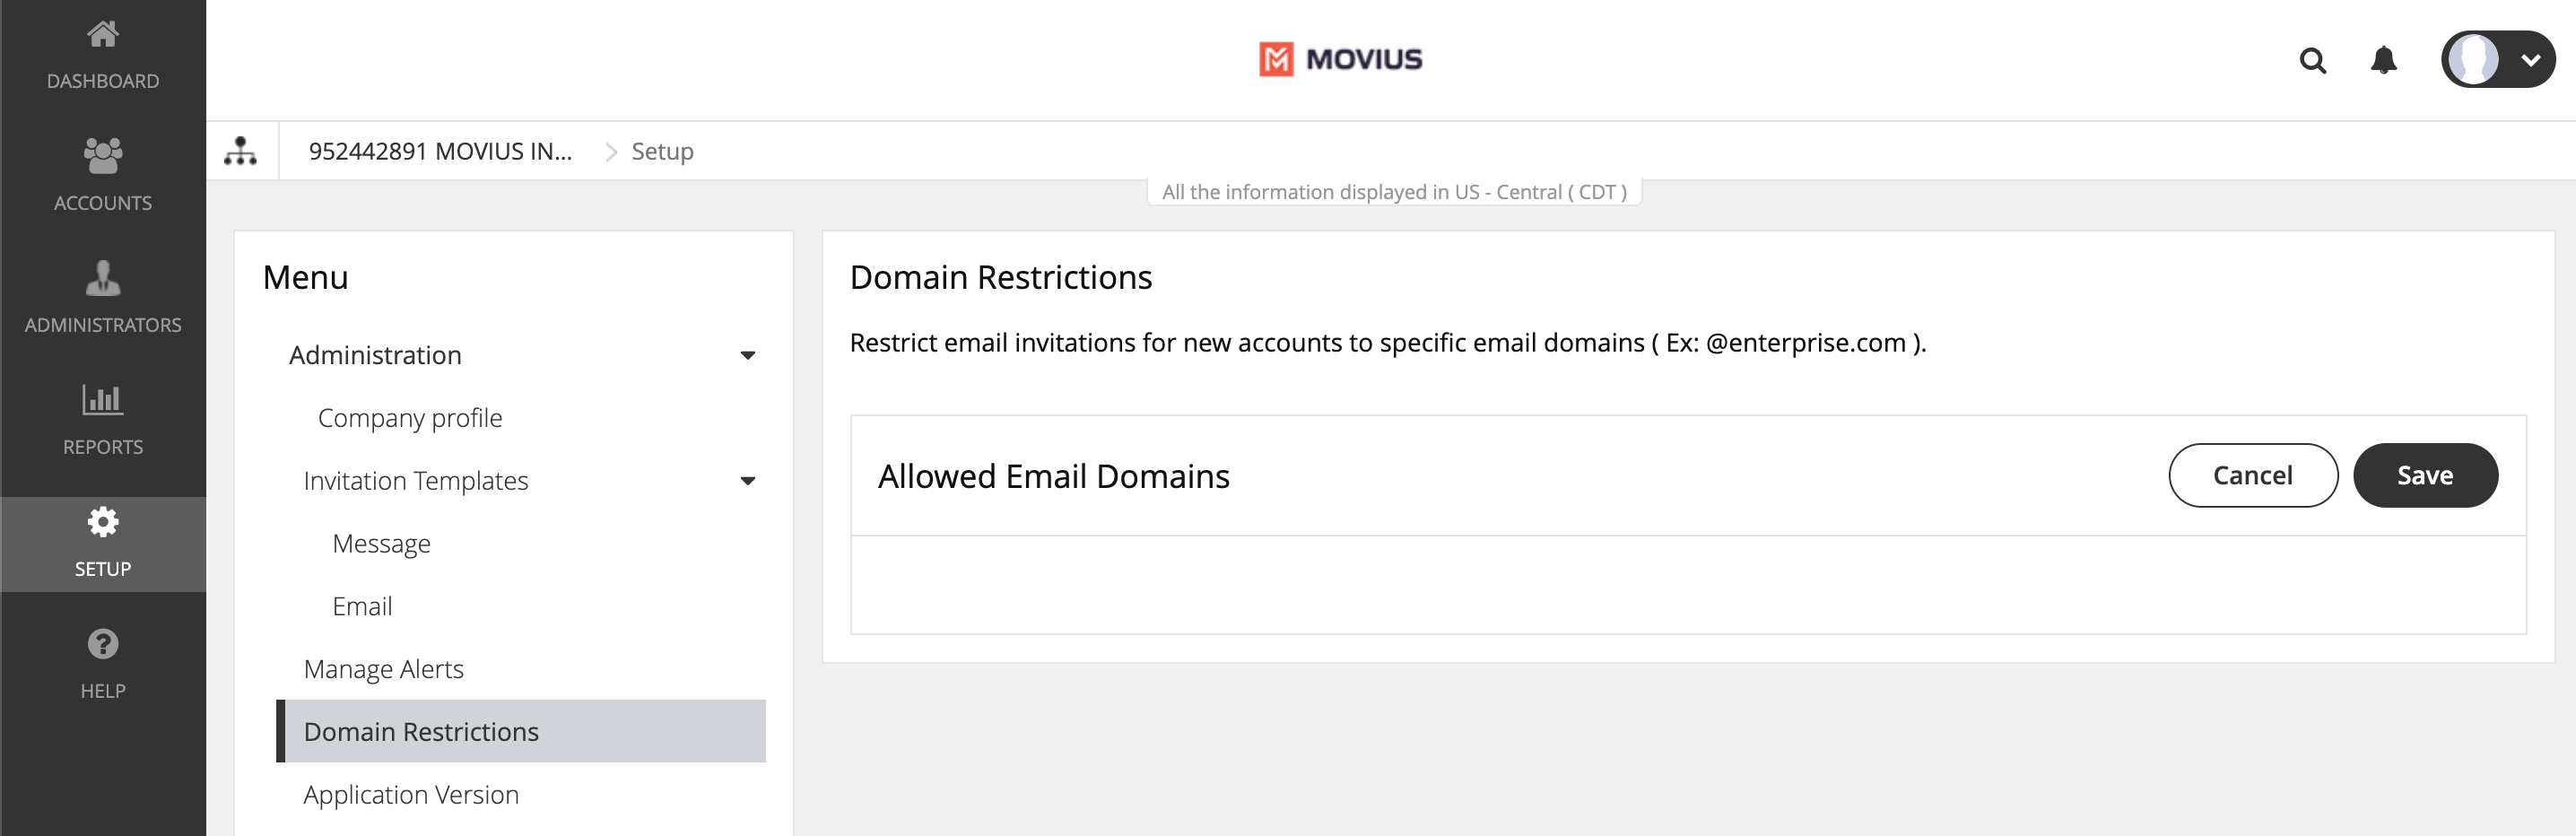Select Company profile menu item
The image size is (2576, 836).
pyautogui.click(x=410, y=418)
